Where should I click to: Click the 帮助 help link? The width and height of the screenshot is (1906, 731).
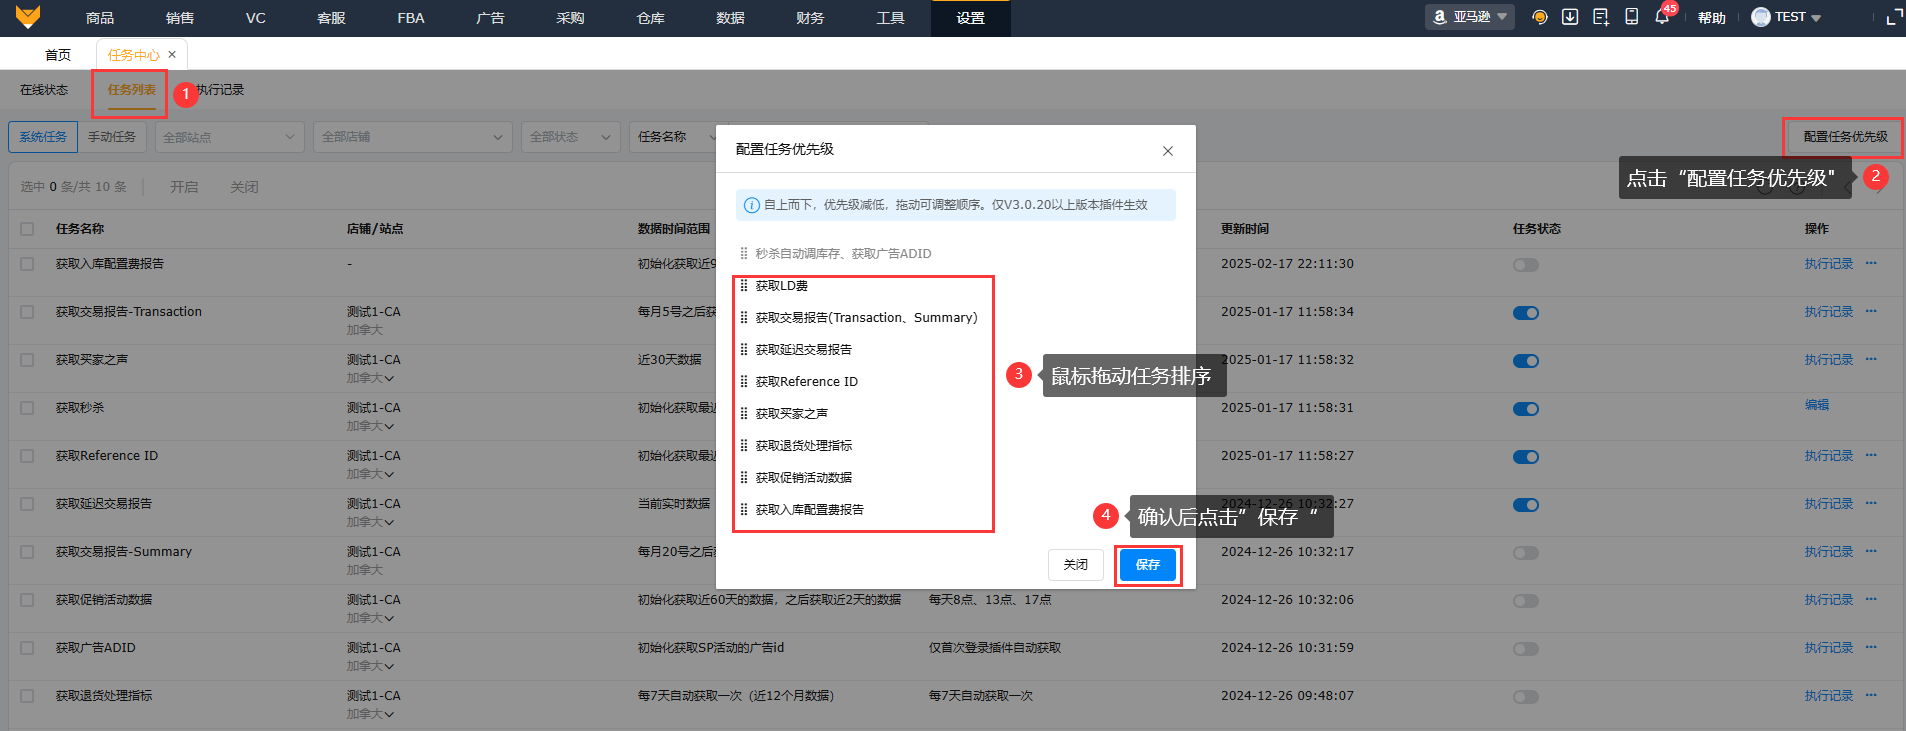click(1712, 18)
